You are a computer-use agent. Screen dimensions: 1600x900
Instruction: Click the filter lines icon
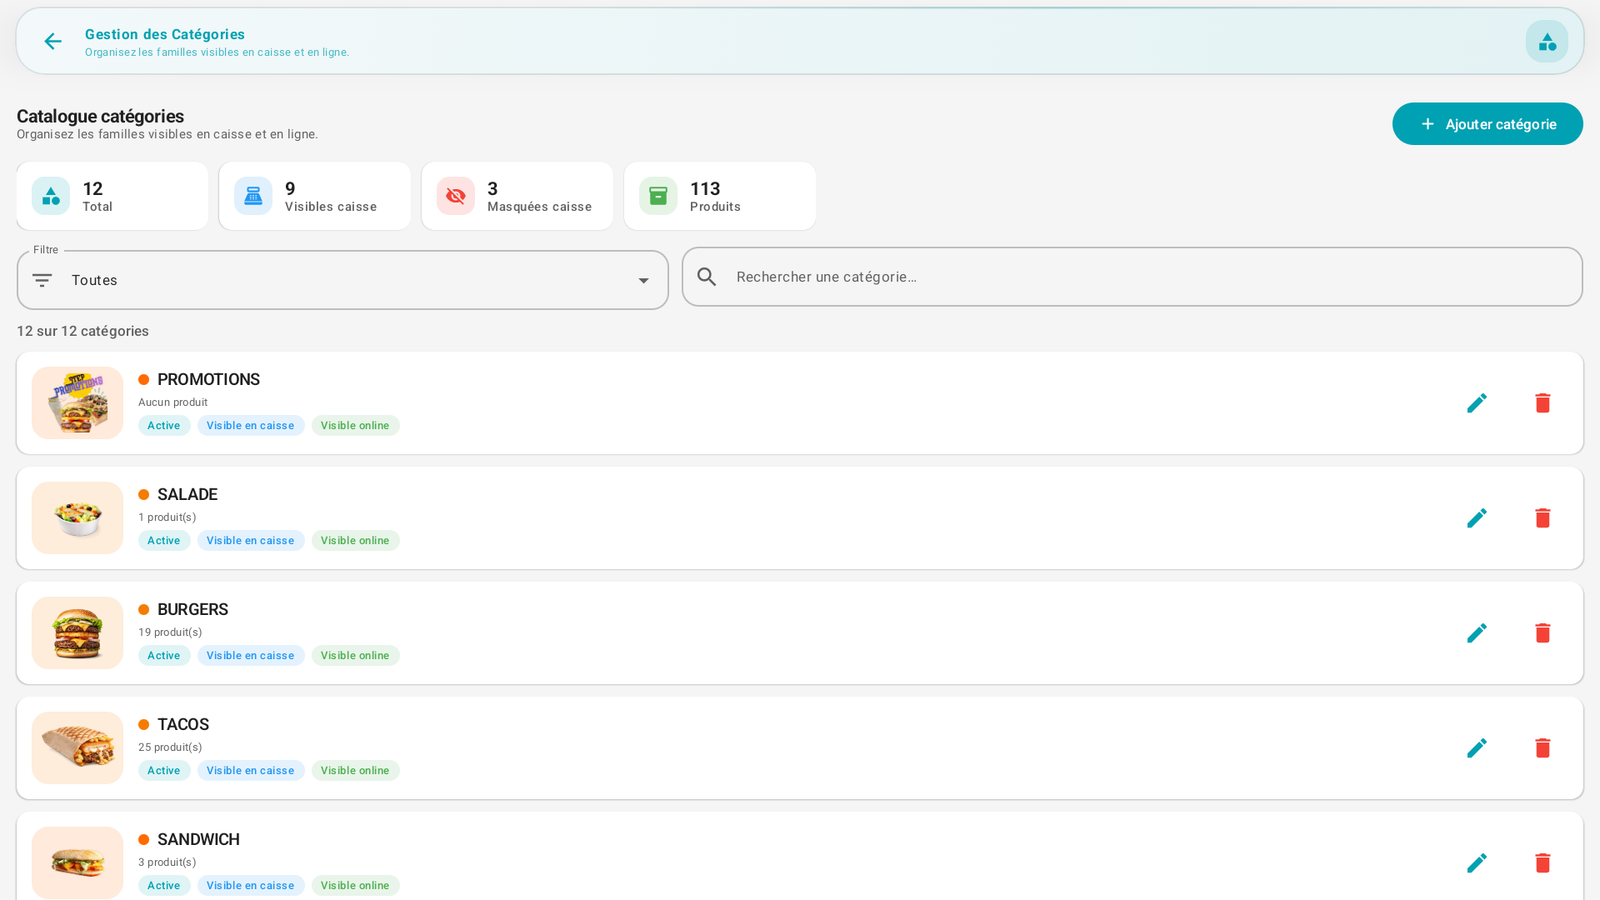(42, 280)
